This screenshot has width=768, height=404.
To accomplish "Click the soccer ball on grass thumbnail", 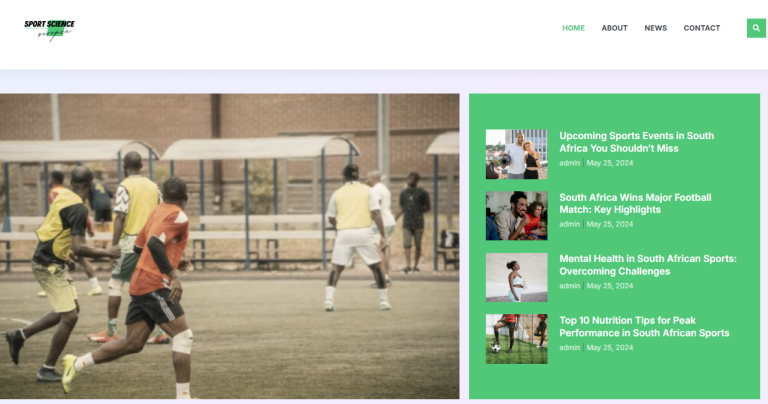I will [x=516, y=339].
